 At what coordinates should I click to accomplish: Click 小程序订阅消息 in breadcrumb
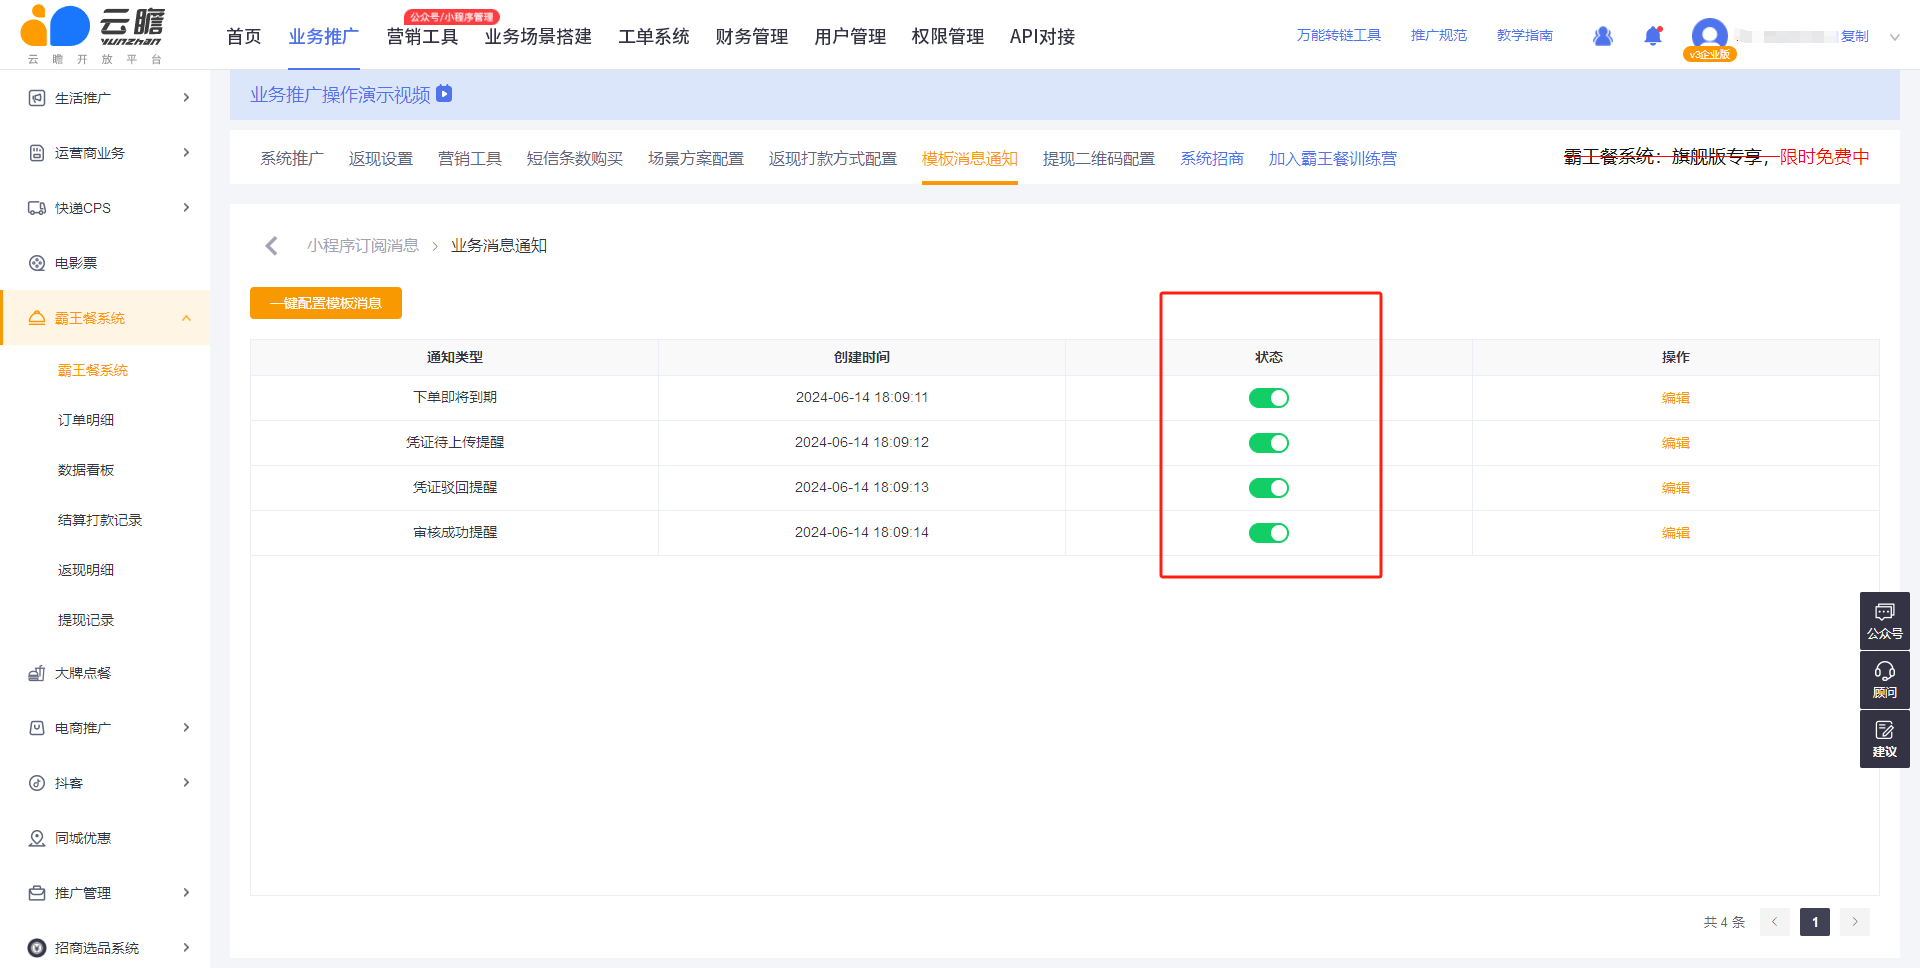[x=363, y=246]
